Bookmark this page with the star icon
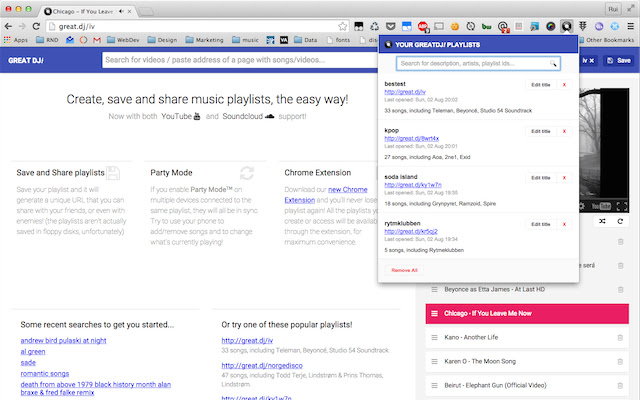Screen dimensions: 640x400 342,27
